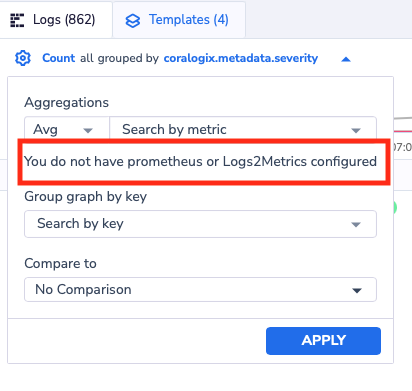Screen dimensions: 412x391
Task: Collapse the panel using the blue up caret
Action: (346, 59)
